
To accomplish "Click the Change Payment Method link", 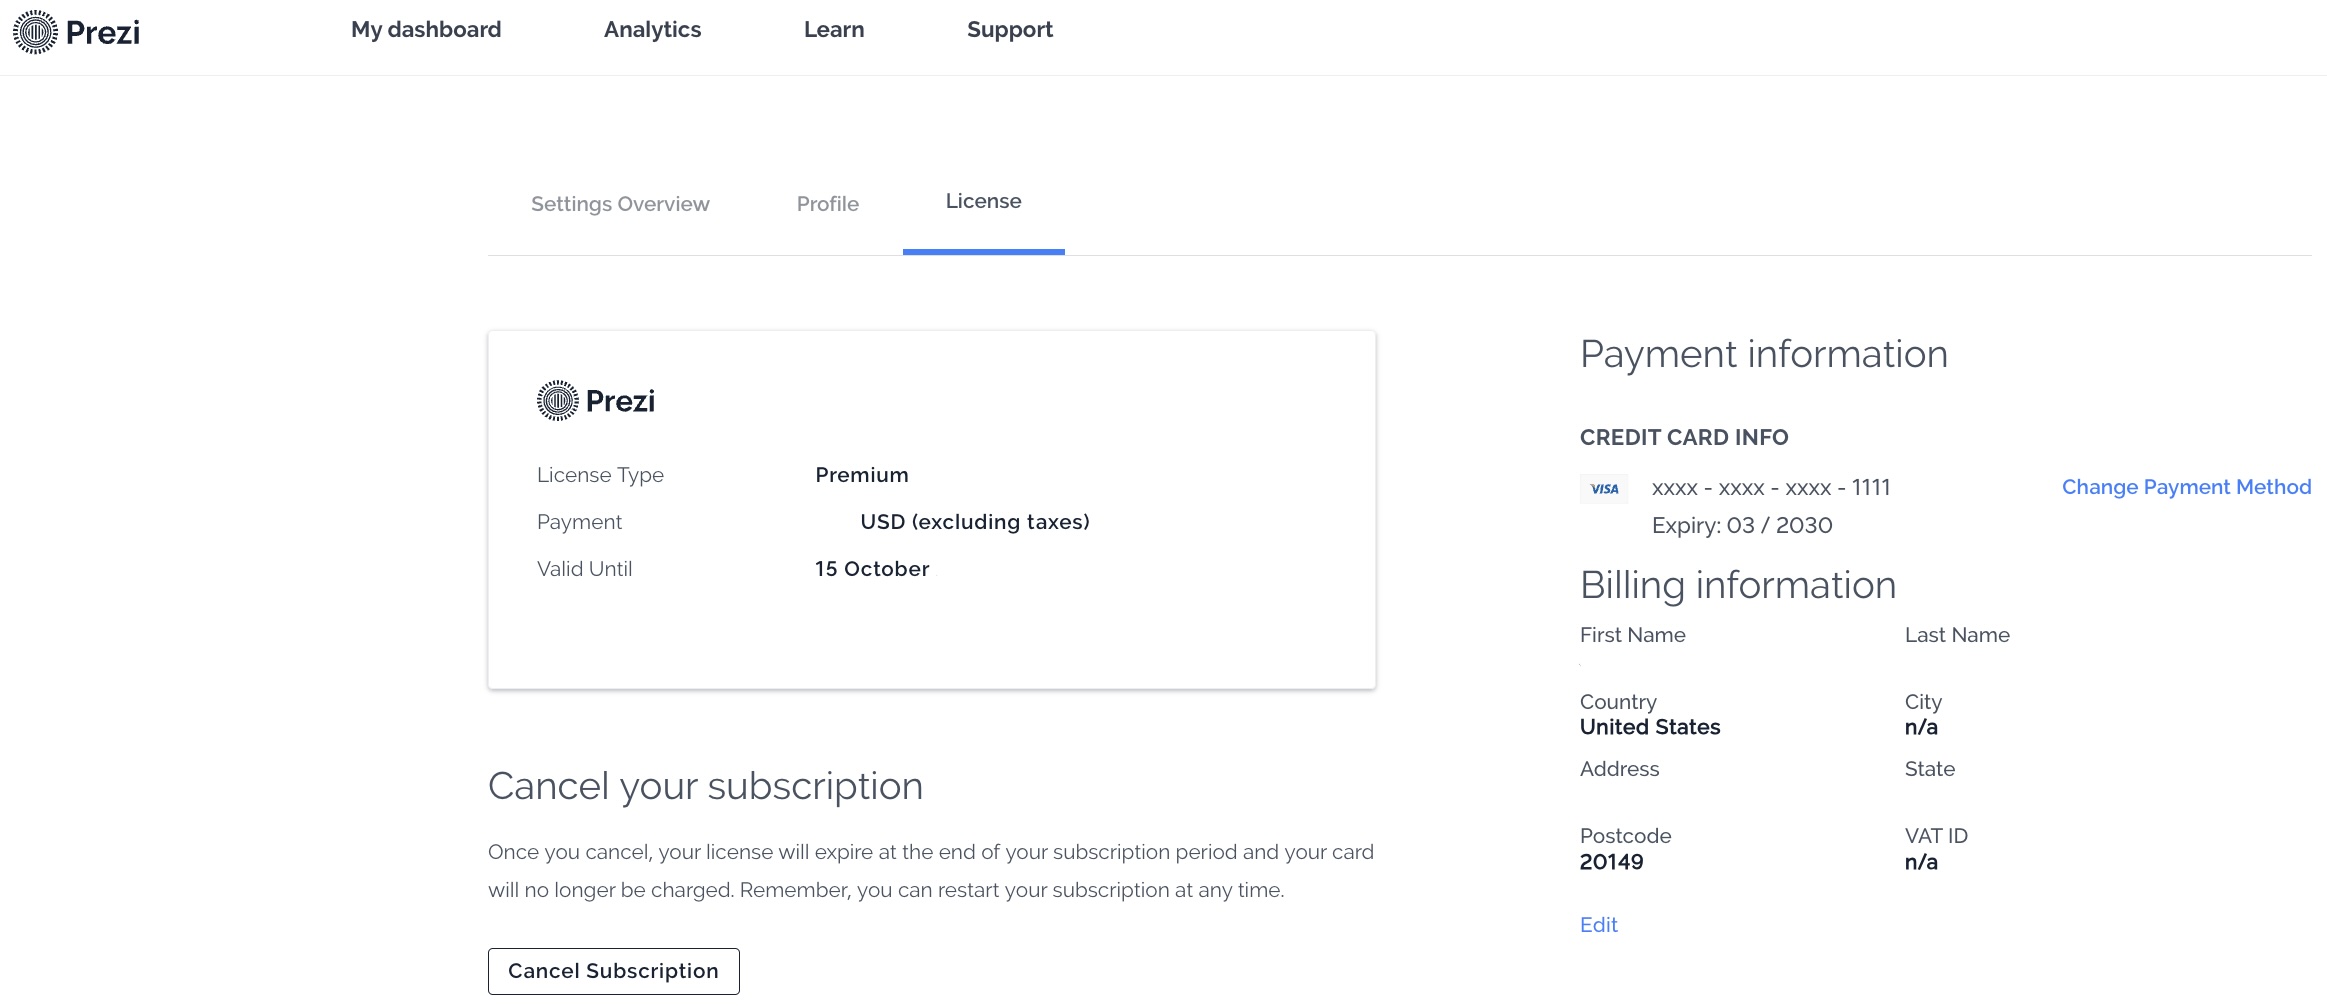I will [2186, 487].
